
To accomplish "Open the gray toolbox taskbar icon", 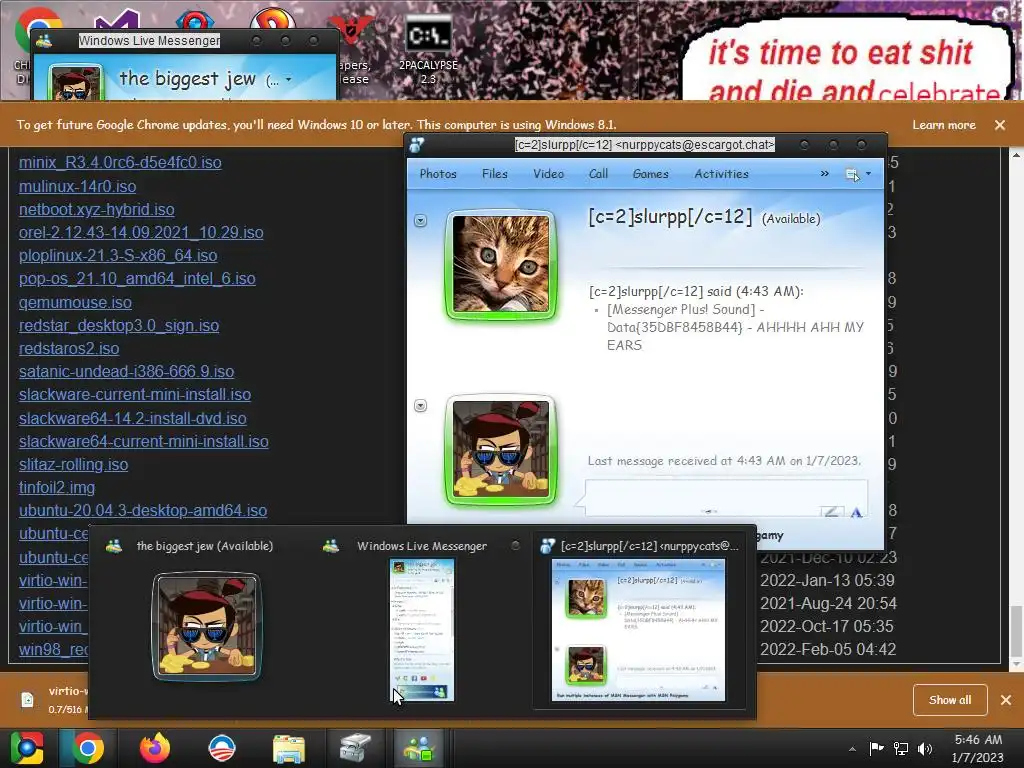I will [355, 748].
